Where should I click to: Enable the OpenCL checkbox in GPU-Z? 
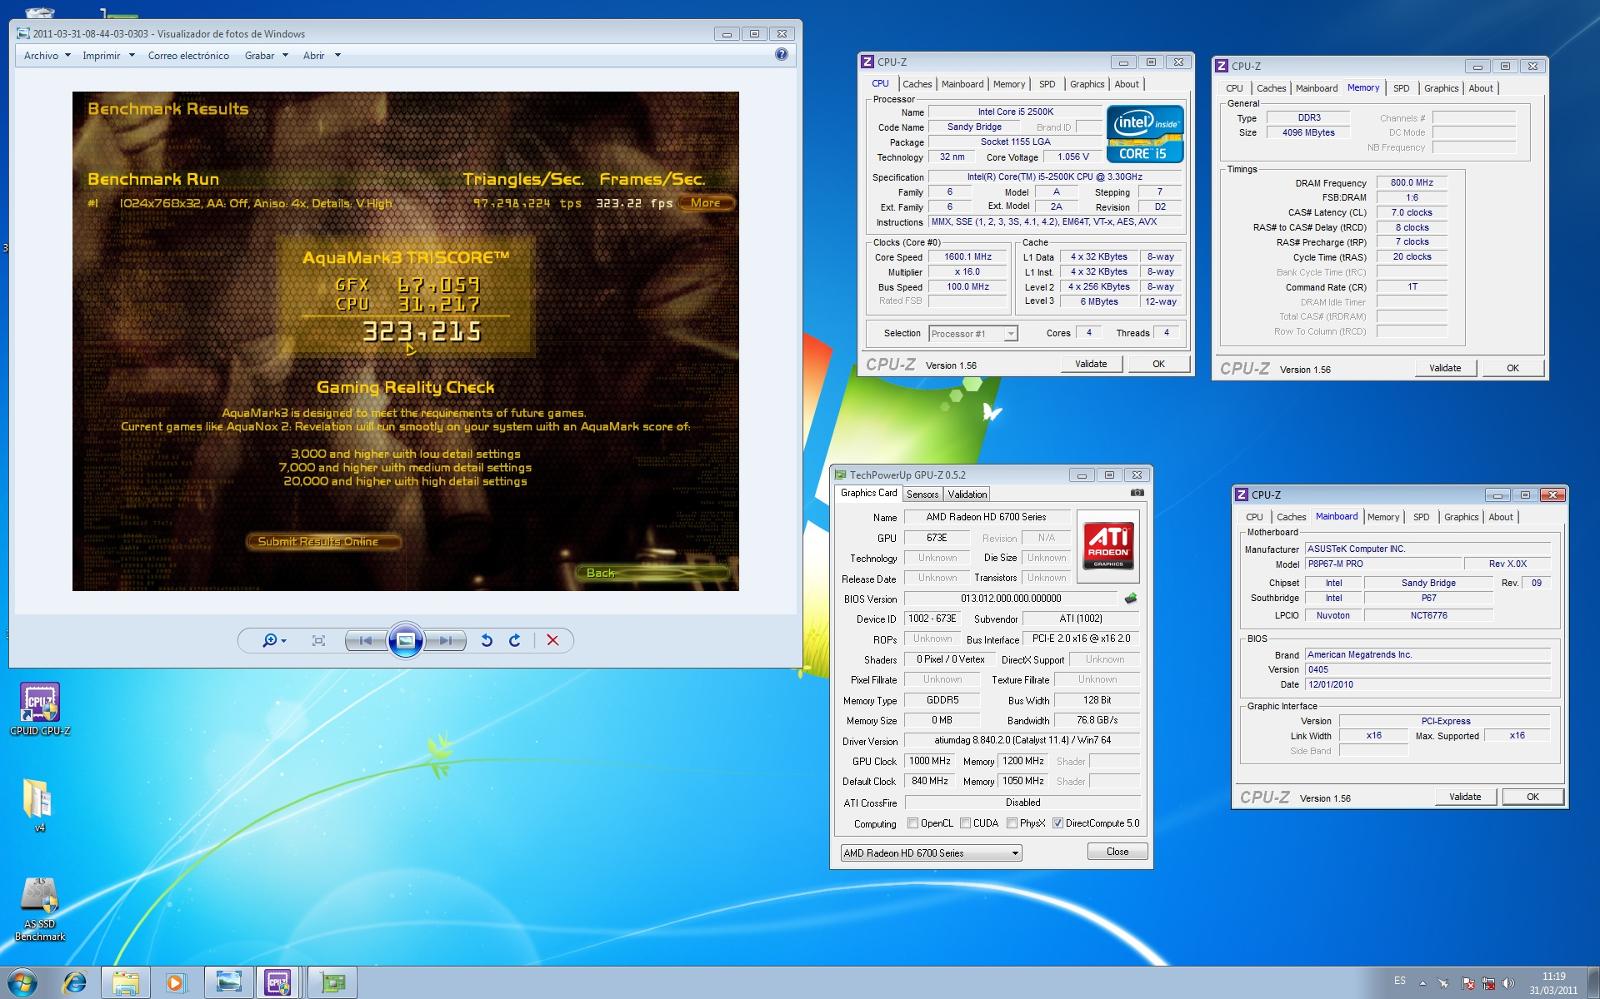912,823
